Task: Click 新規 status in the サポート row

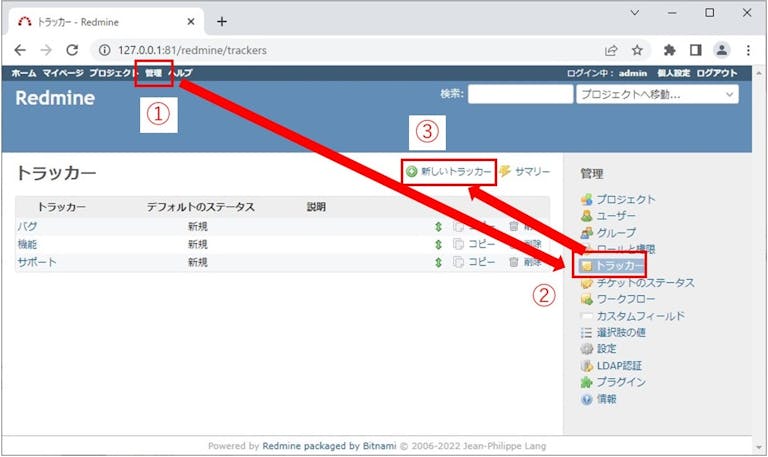Action: tap(198, 262)
